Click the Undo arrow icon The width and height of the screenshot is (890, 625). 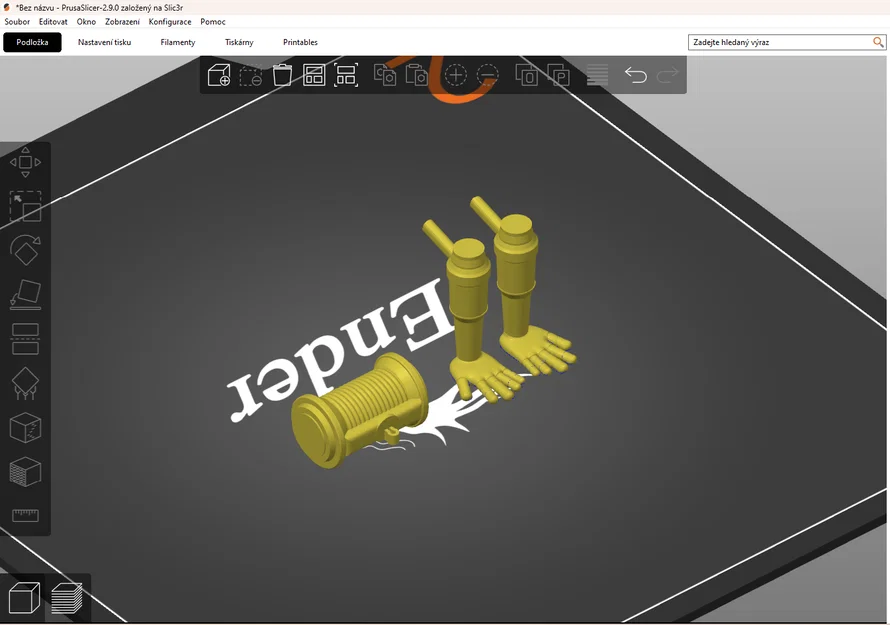click(636, 75)
